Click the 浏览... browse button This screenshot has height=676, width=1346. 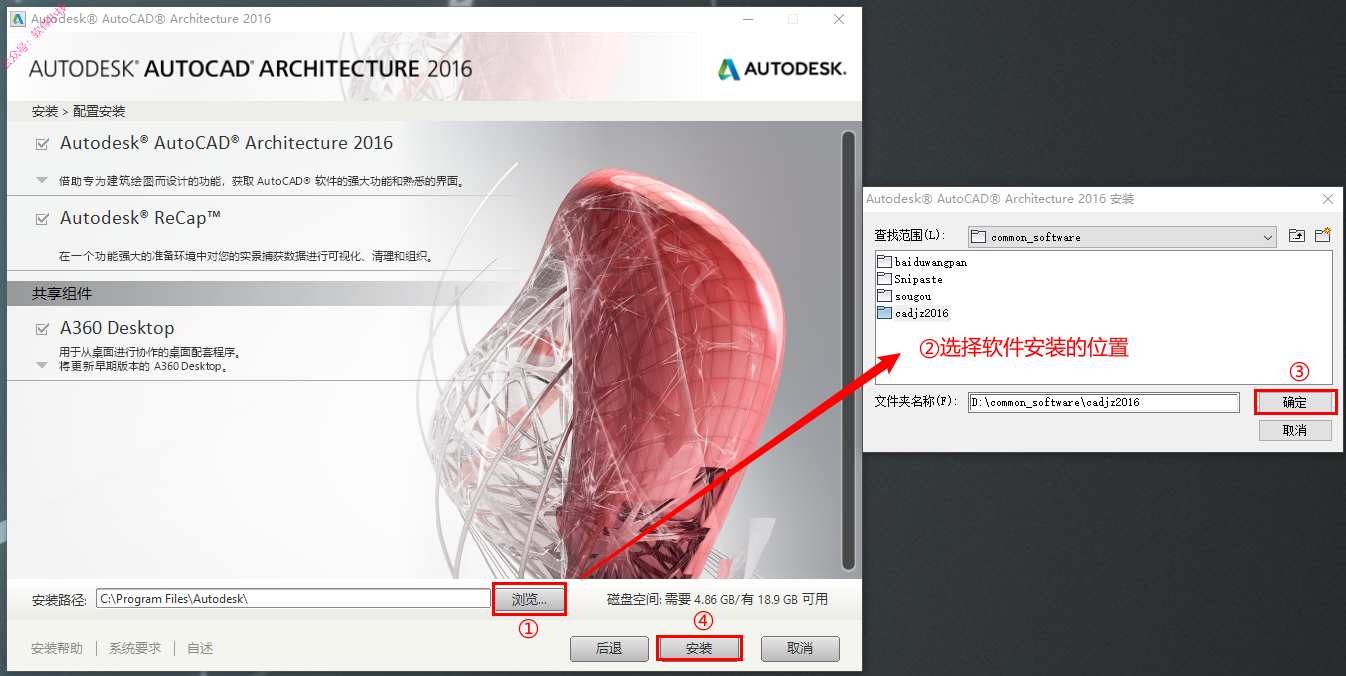coord(529,600)
